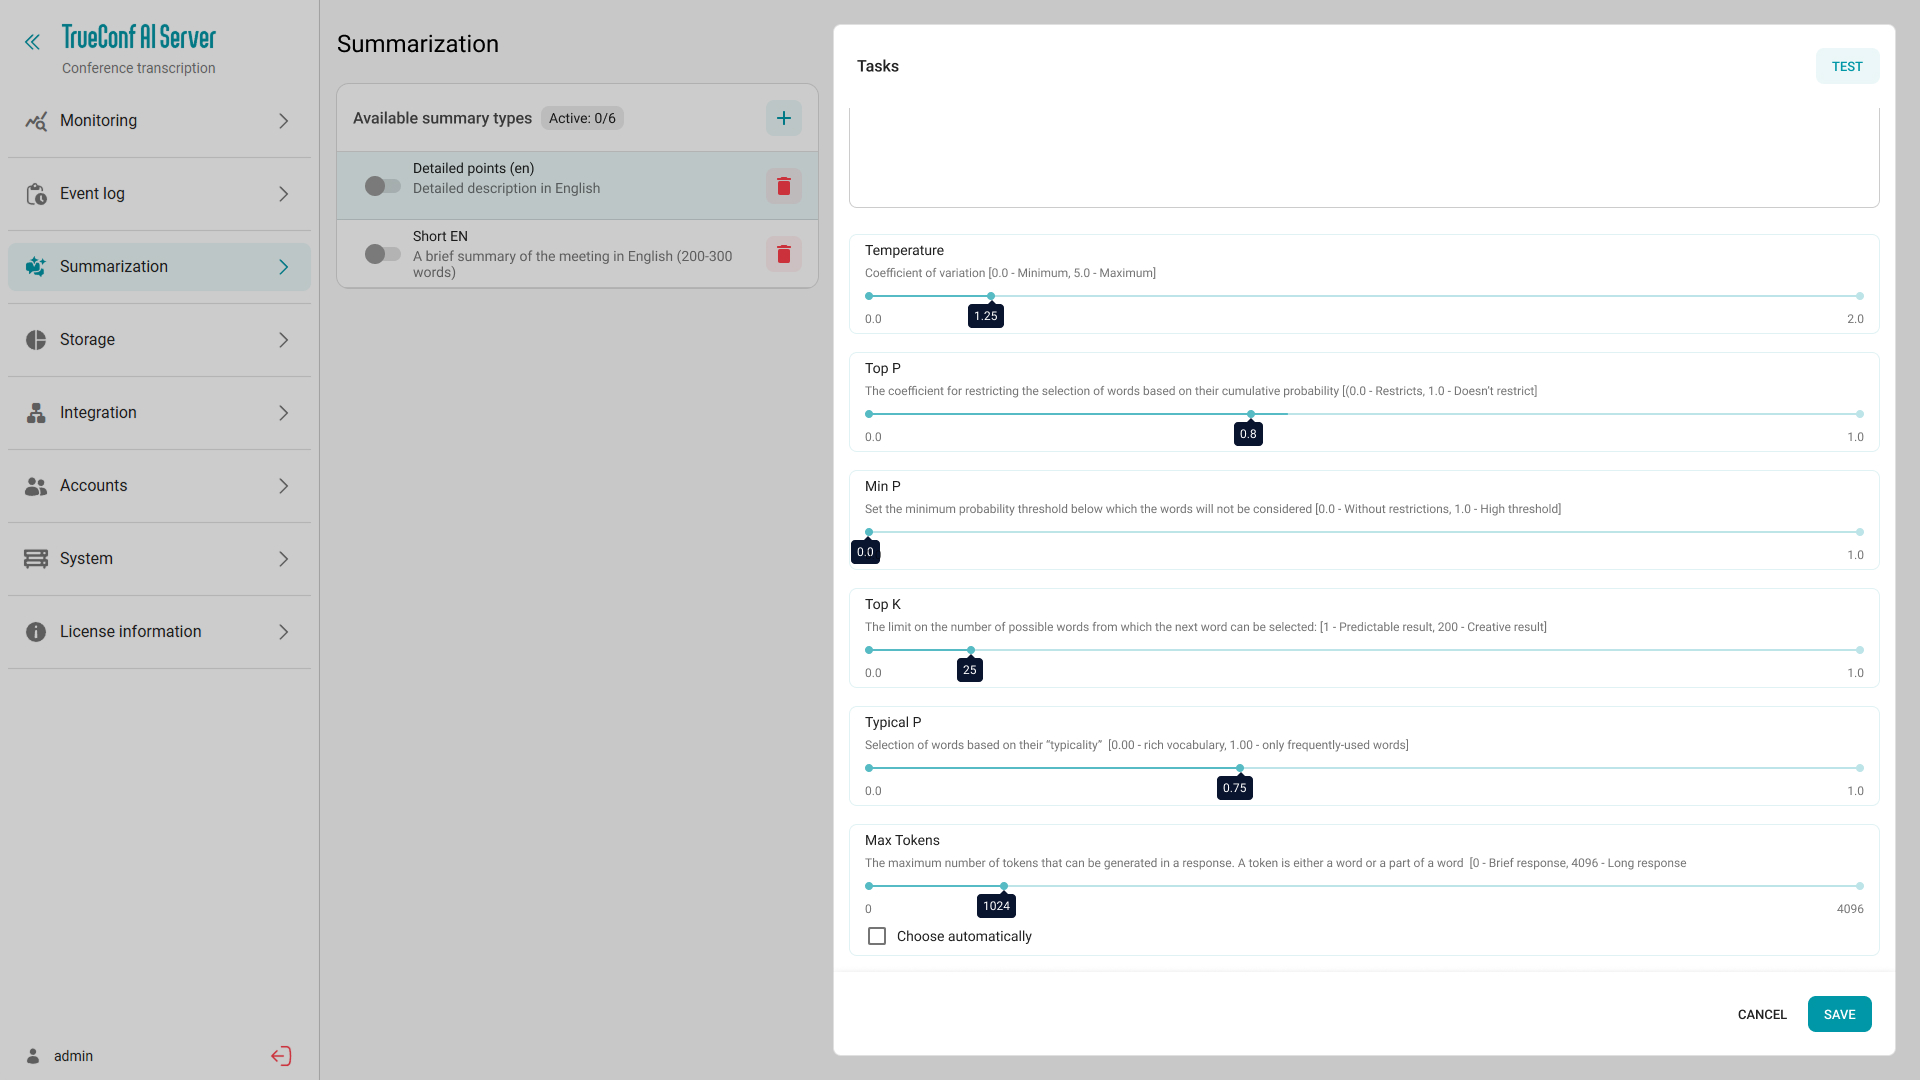This screenshot has width=1920, height=1080.
Task: Delete the Detailed points (en) summary
Action: point(784,186)
